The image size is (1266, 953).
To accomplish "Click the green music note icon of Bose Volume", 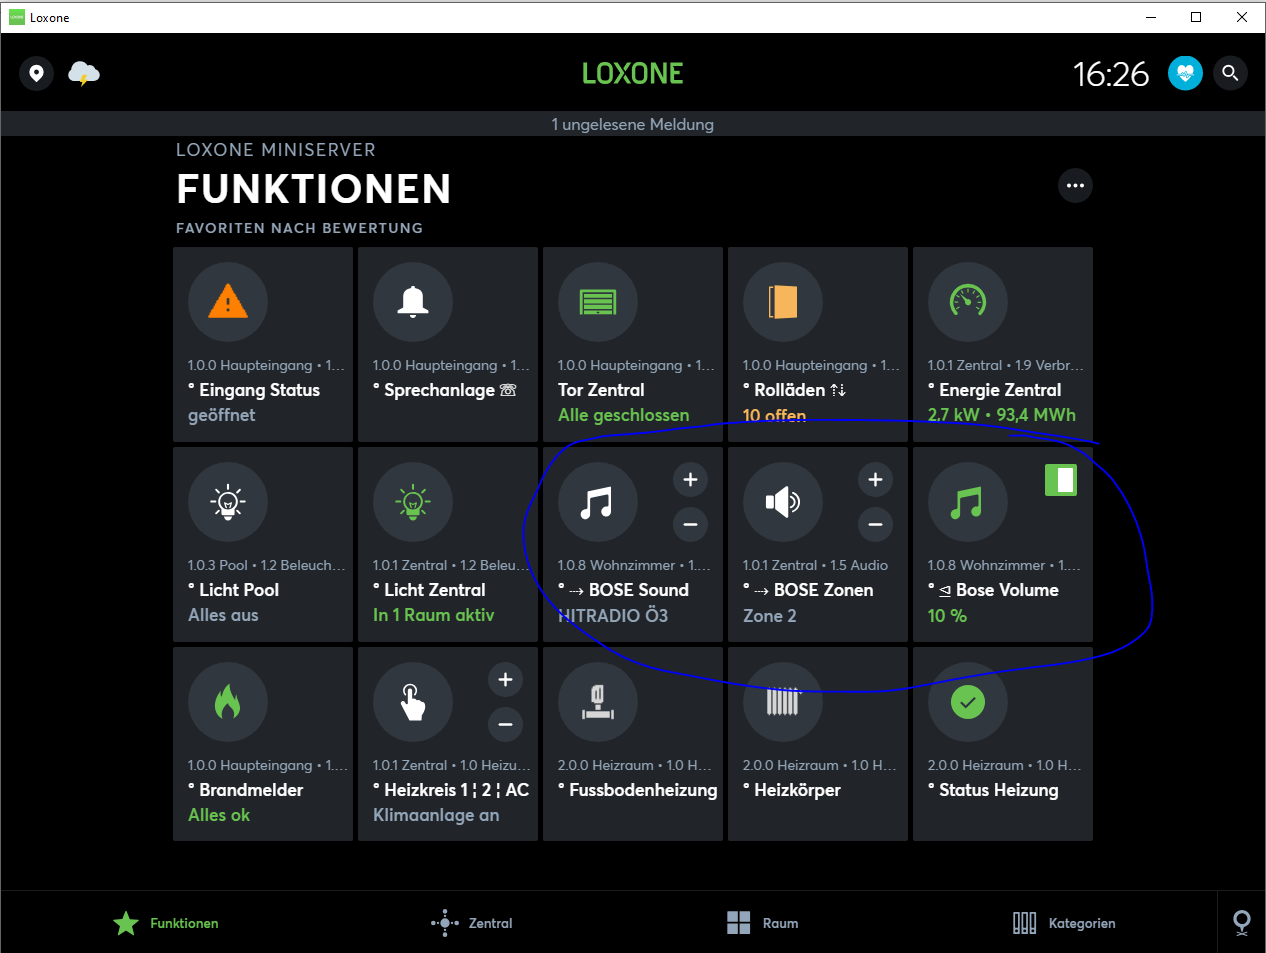I will coord(968,501).
